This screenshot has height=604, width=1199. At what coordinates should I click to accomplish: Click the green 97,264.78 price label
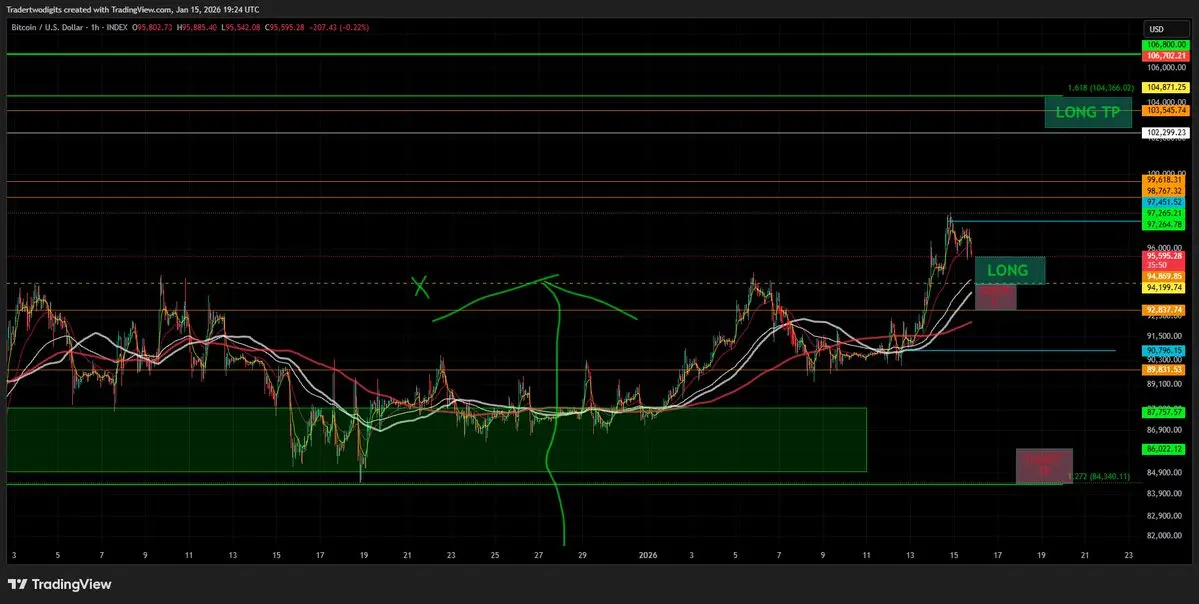pyautogui.click(x=1165, y=224)
